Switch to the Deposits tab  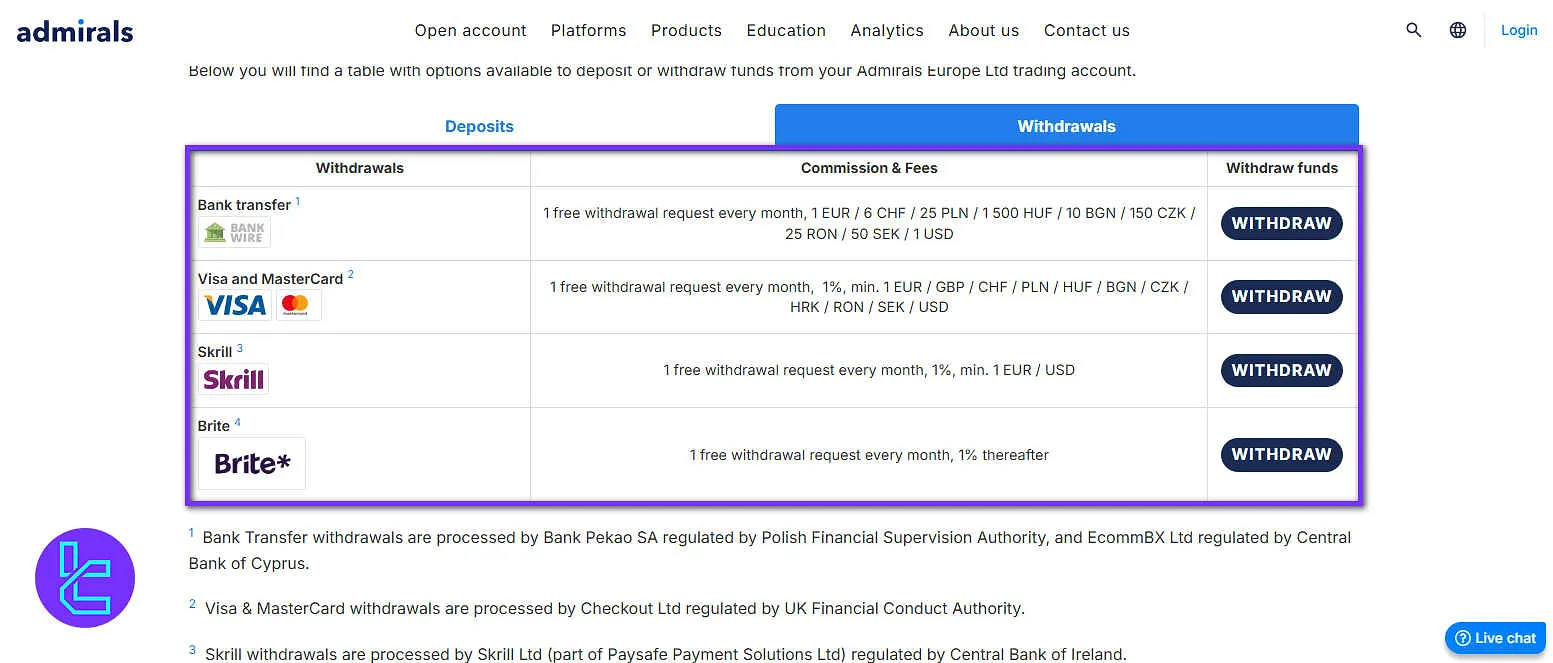click(479, 126)
